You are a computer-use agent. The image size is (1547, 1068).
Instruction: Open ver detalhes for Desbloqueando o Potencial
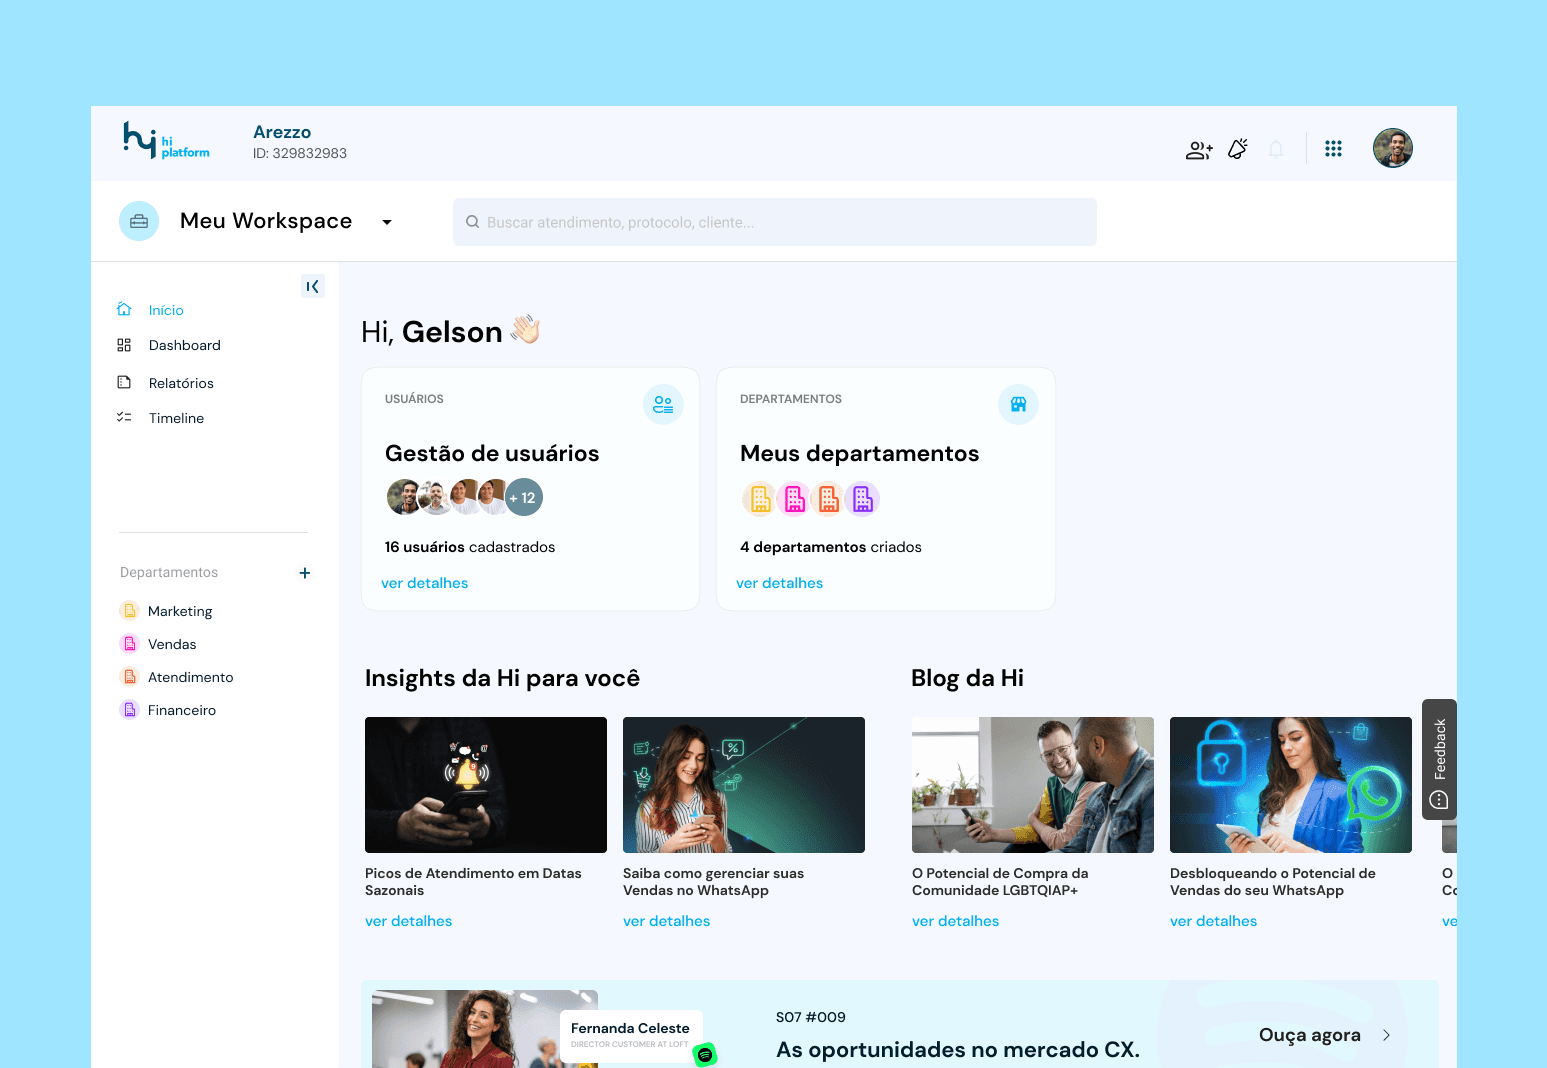point(1213,921)
